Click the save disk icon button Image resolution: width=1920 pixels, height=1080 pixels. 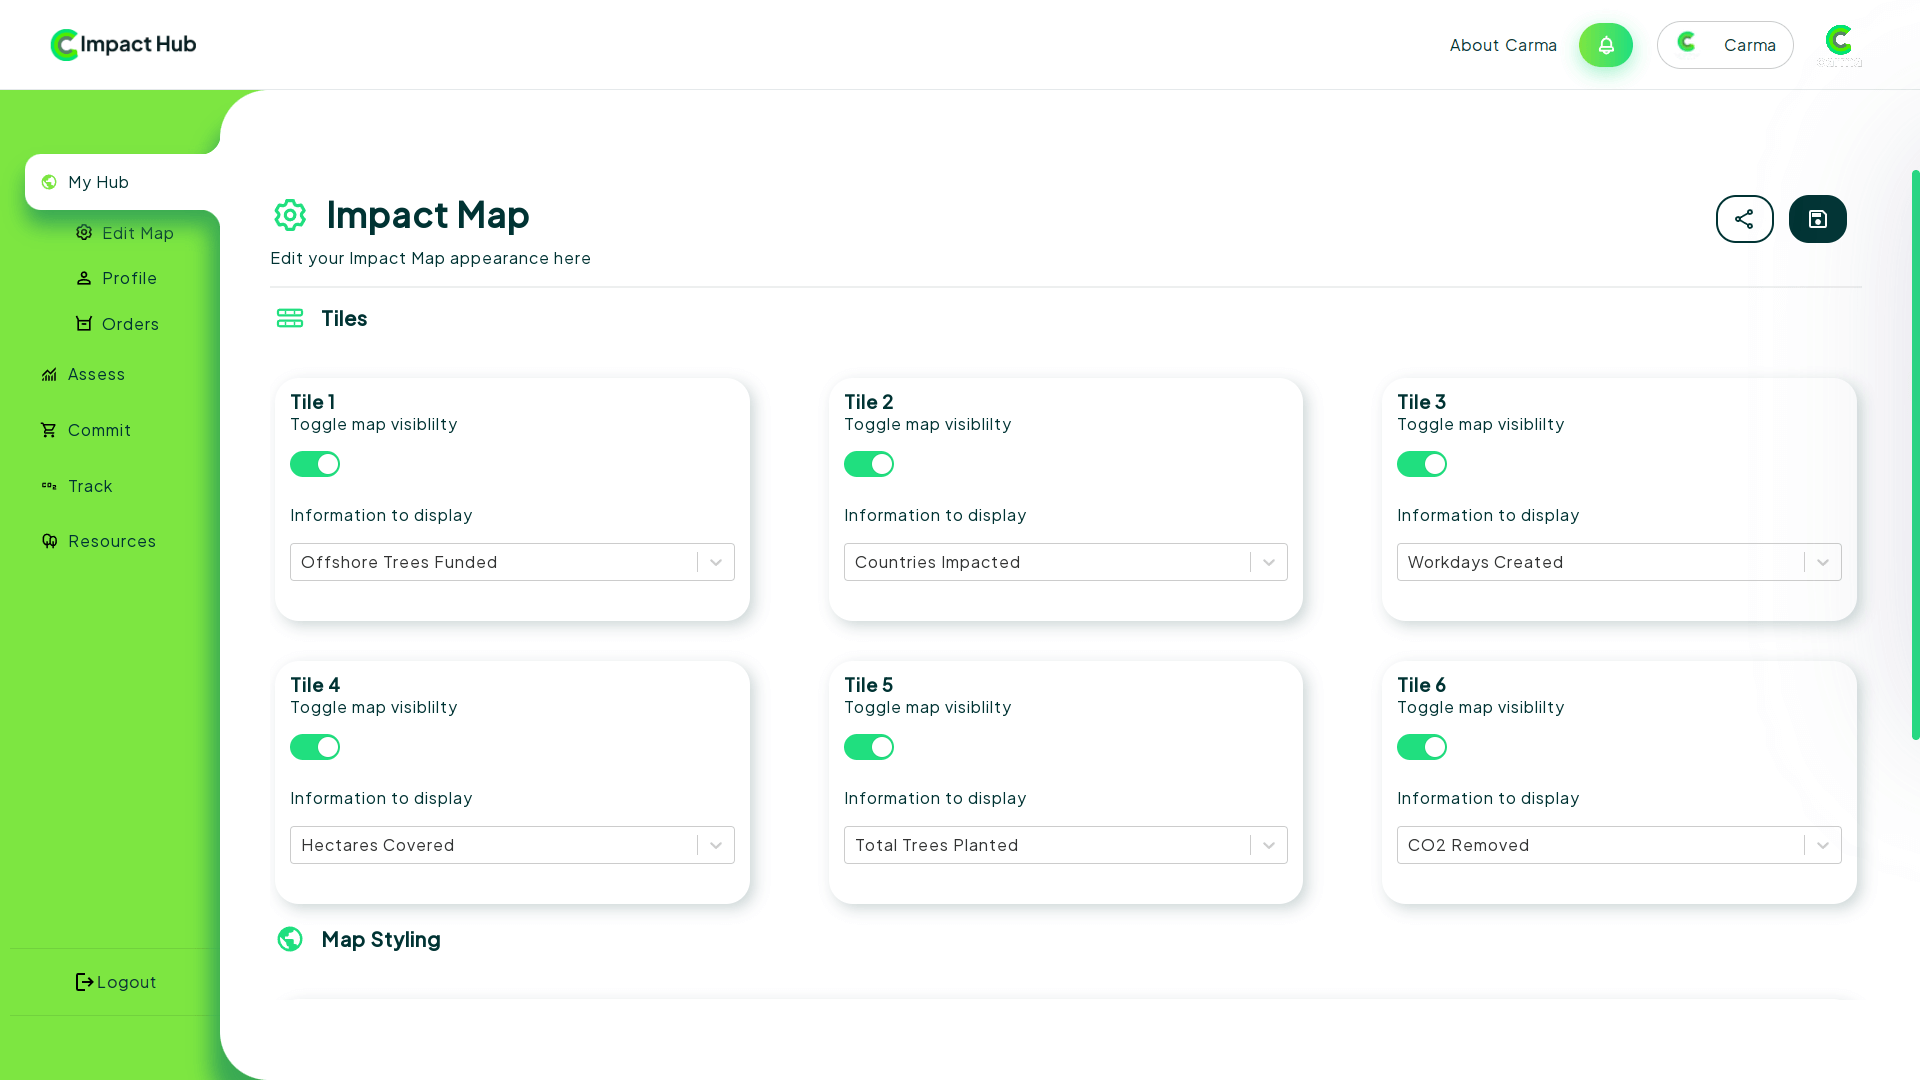[1817, 219]
